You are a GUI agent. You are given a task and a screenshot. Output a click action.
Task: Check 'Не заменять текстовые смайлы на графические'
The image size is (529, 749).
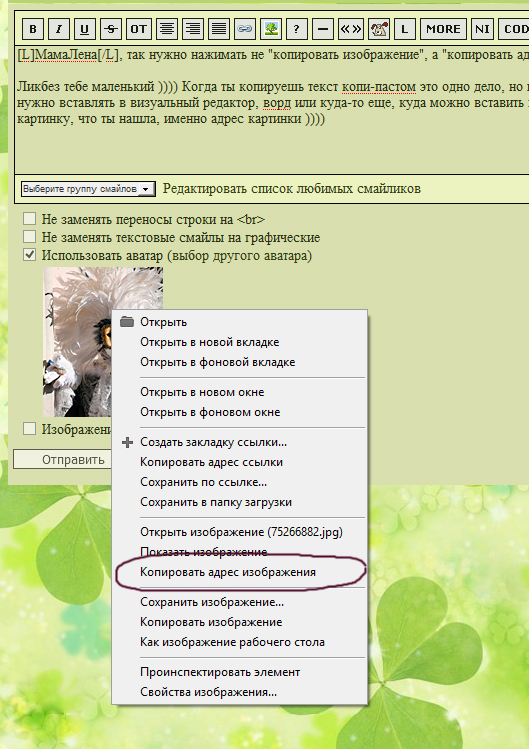point(30,236)
